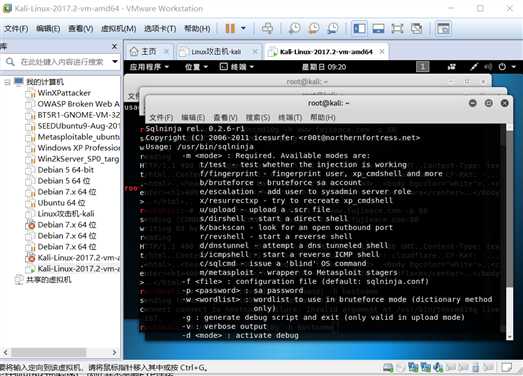Screen dimensions: 523x376
Task: Open the Kali 位置 menu
Action: [196, 67]
